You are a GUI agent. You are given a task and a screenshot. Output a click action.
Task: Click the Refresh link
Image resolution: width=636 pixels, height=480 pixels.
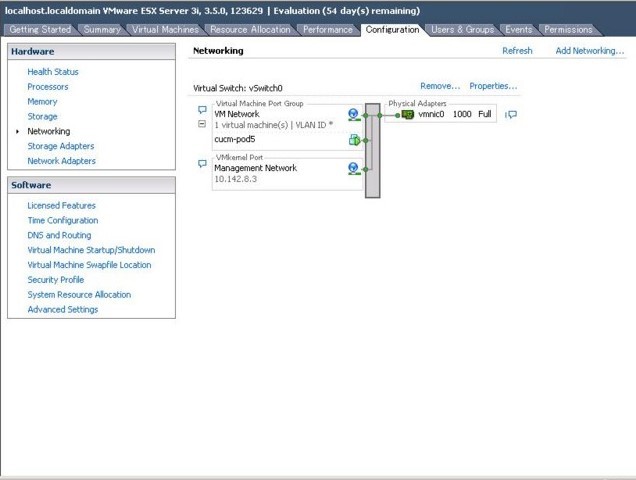click(517, 51)
